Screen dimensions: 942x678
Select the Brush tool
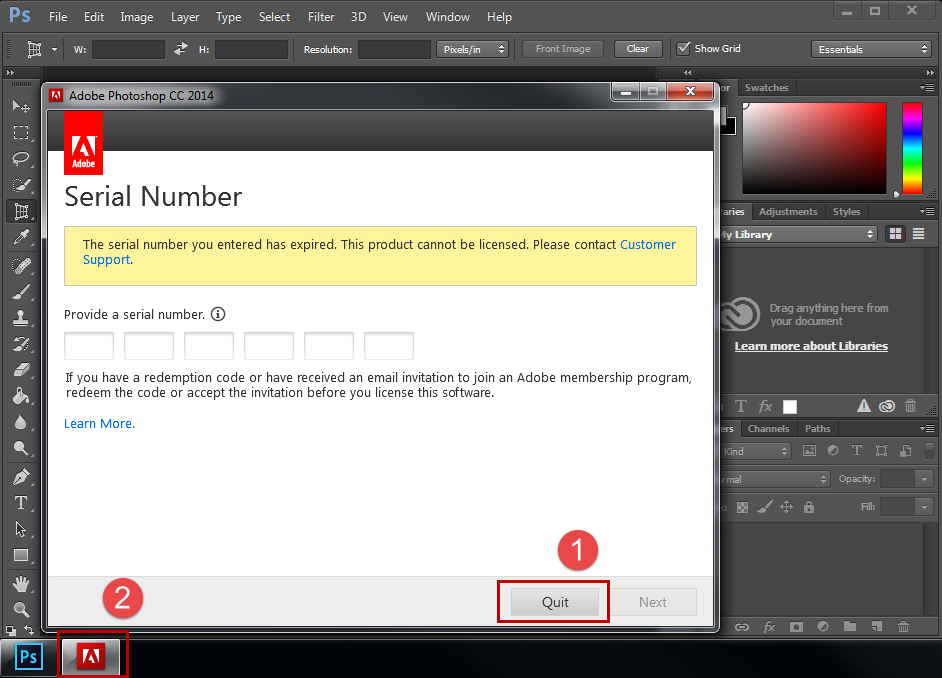coord(21,292)
